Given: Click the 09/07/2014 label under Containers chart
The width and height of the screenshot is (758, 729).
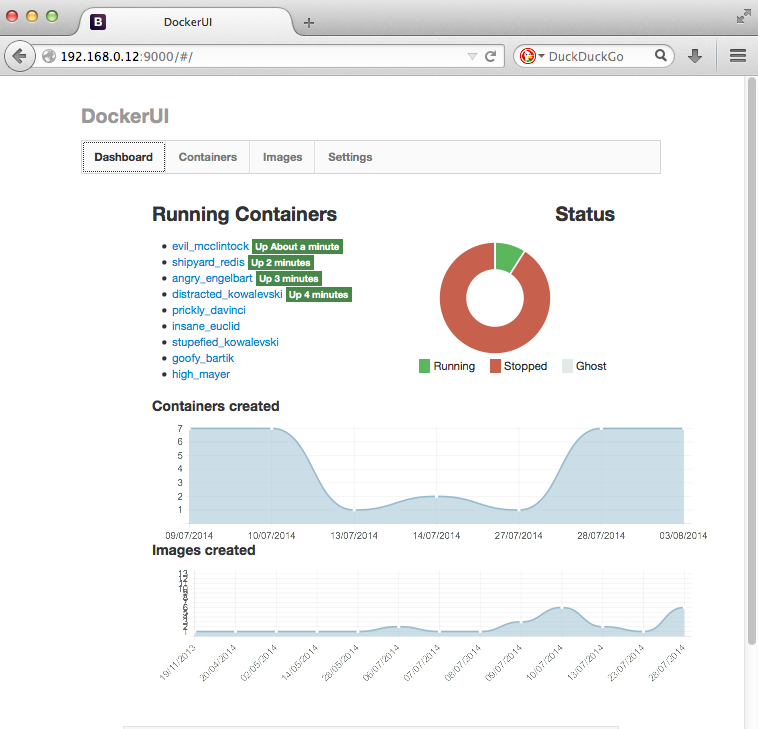Looking at the screenshot, I should [x=189, y=536].
